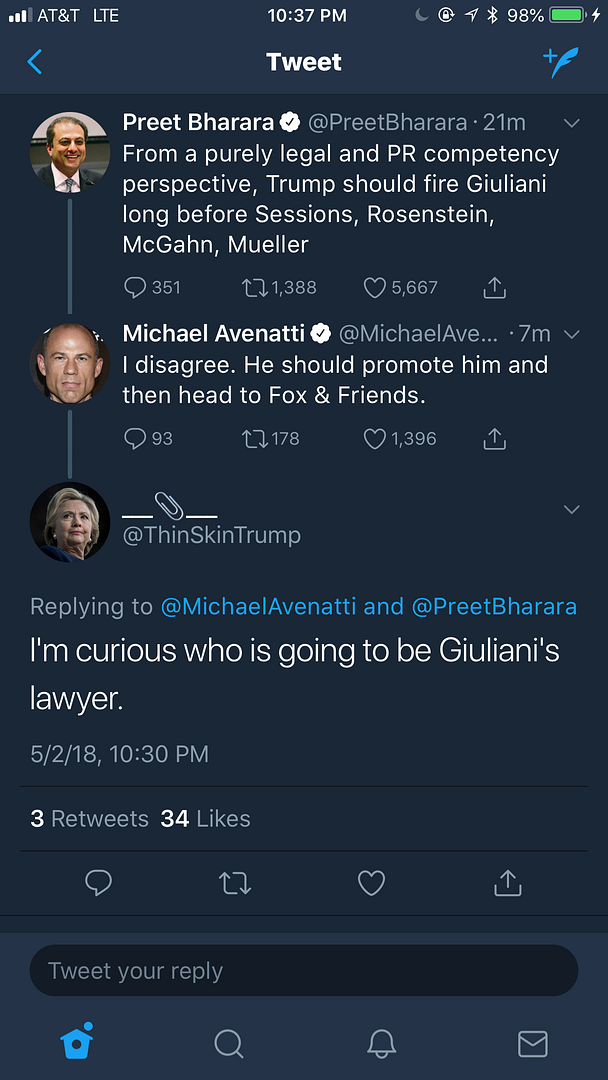Open the Messages envelope tab
Screen dimensions: 608x1080
532,1043
